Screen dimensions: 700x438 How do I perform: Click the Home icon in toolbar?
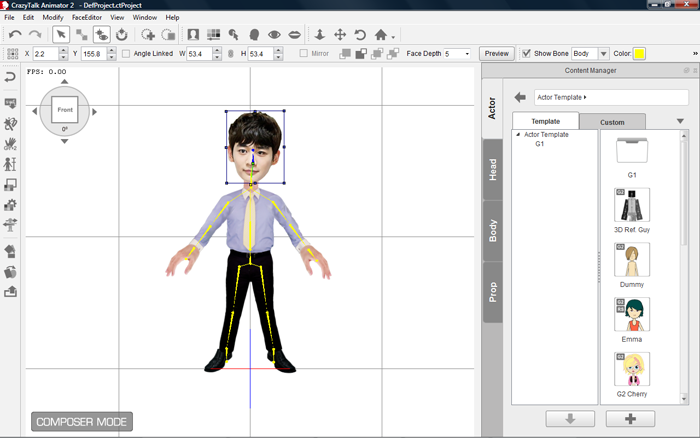tap(381, 34)
